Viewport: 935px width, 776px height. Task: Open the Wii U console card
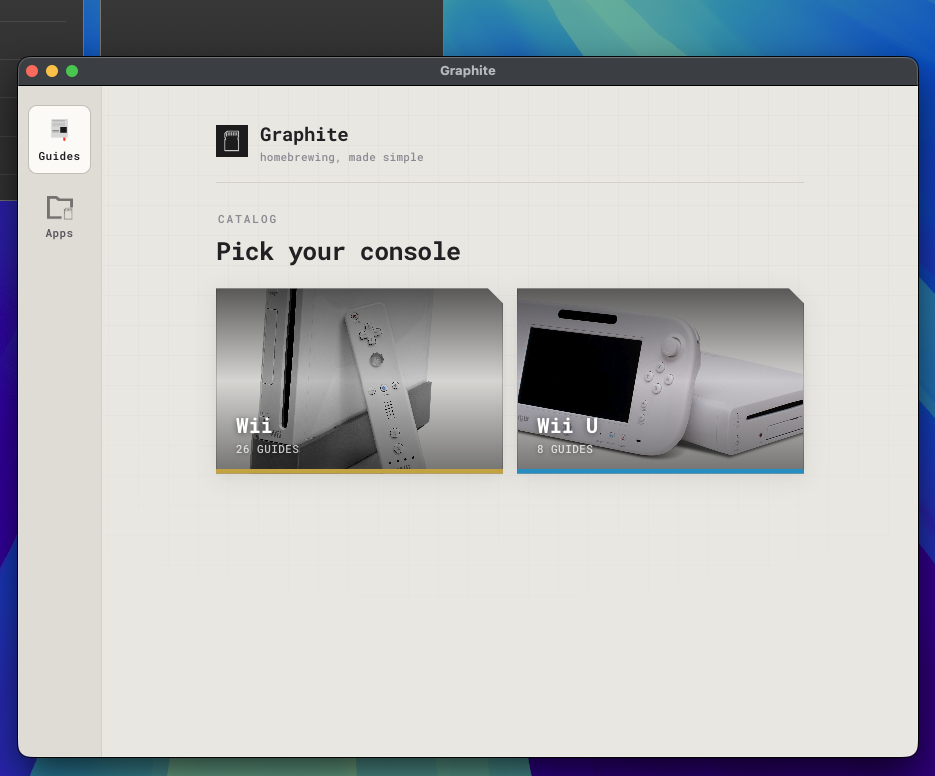tap(660, 381)
